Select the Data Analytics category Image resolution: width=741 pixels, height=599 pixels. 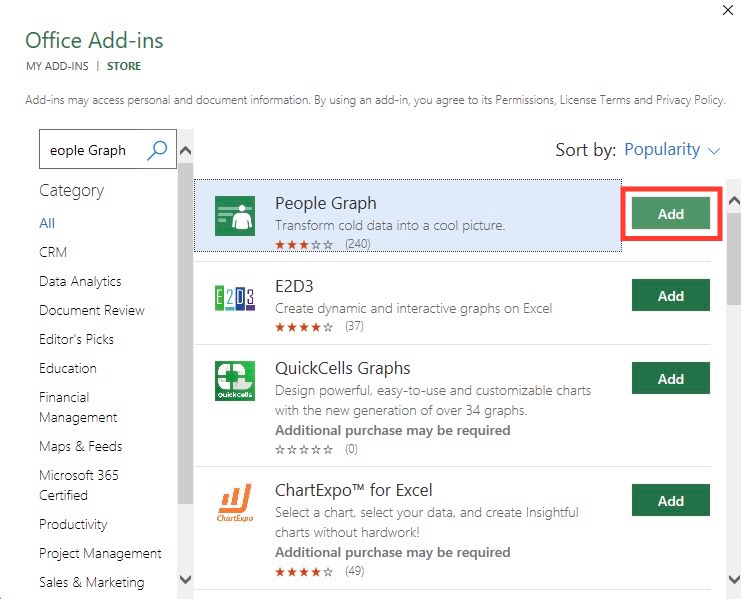pos(80,282)
